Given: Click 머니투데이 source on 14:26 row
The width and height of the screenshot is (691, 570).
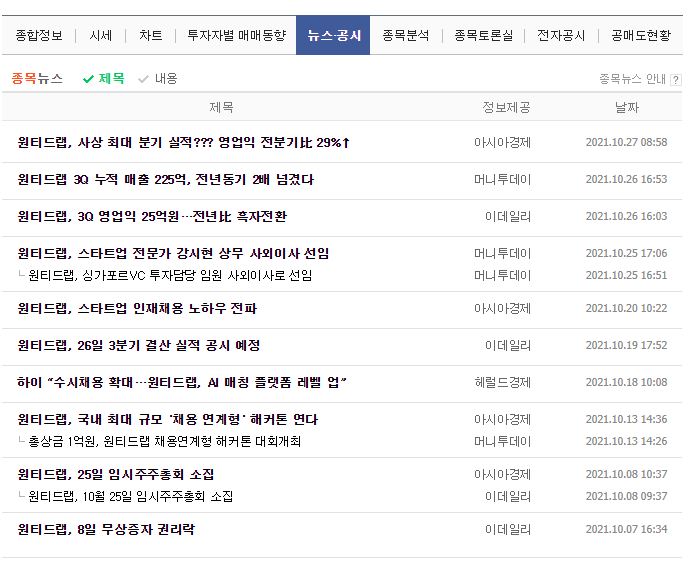Looking at the screenshot, I should click(502, 441).
